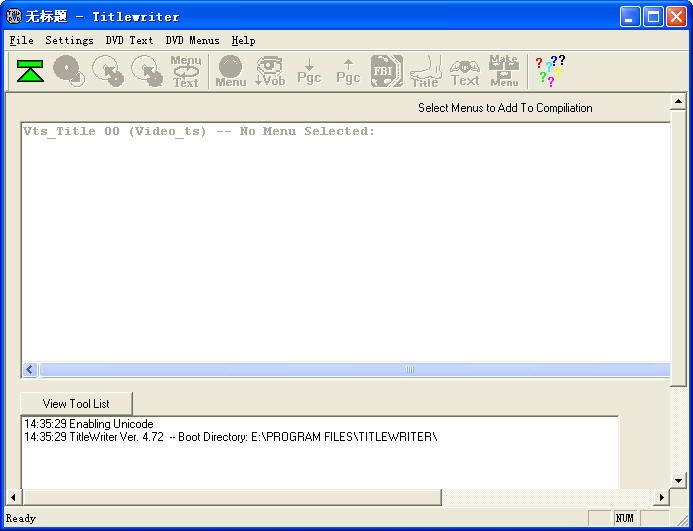Click the Pgc down-arrow toolbar icon
The height and width of the screenshot is (531, 693).
click(x=309, y=71)
